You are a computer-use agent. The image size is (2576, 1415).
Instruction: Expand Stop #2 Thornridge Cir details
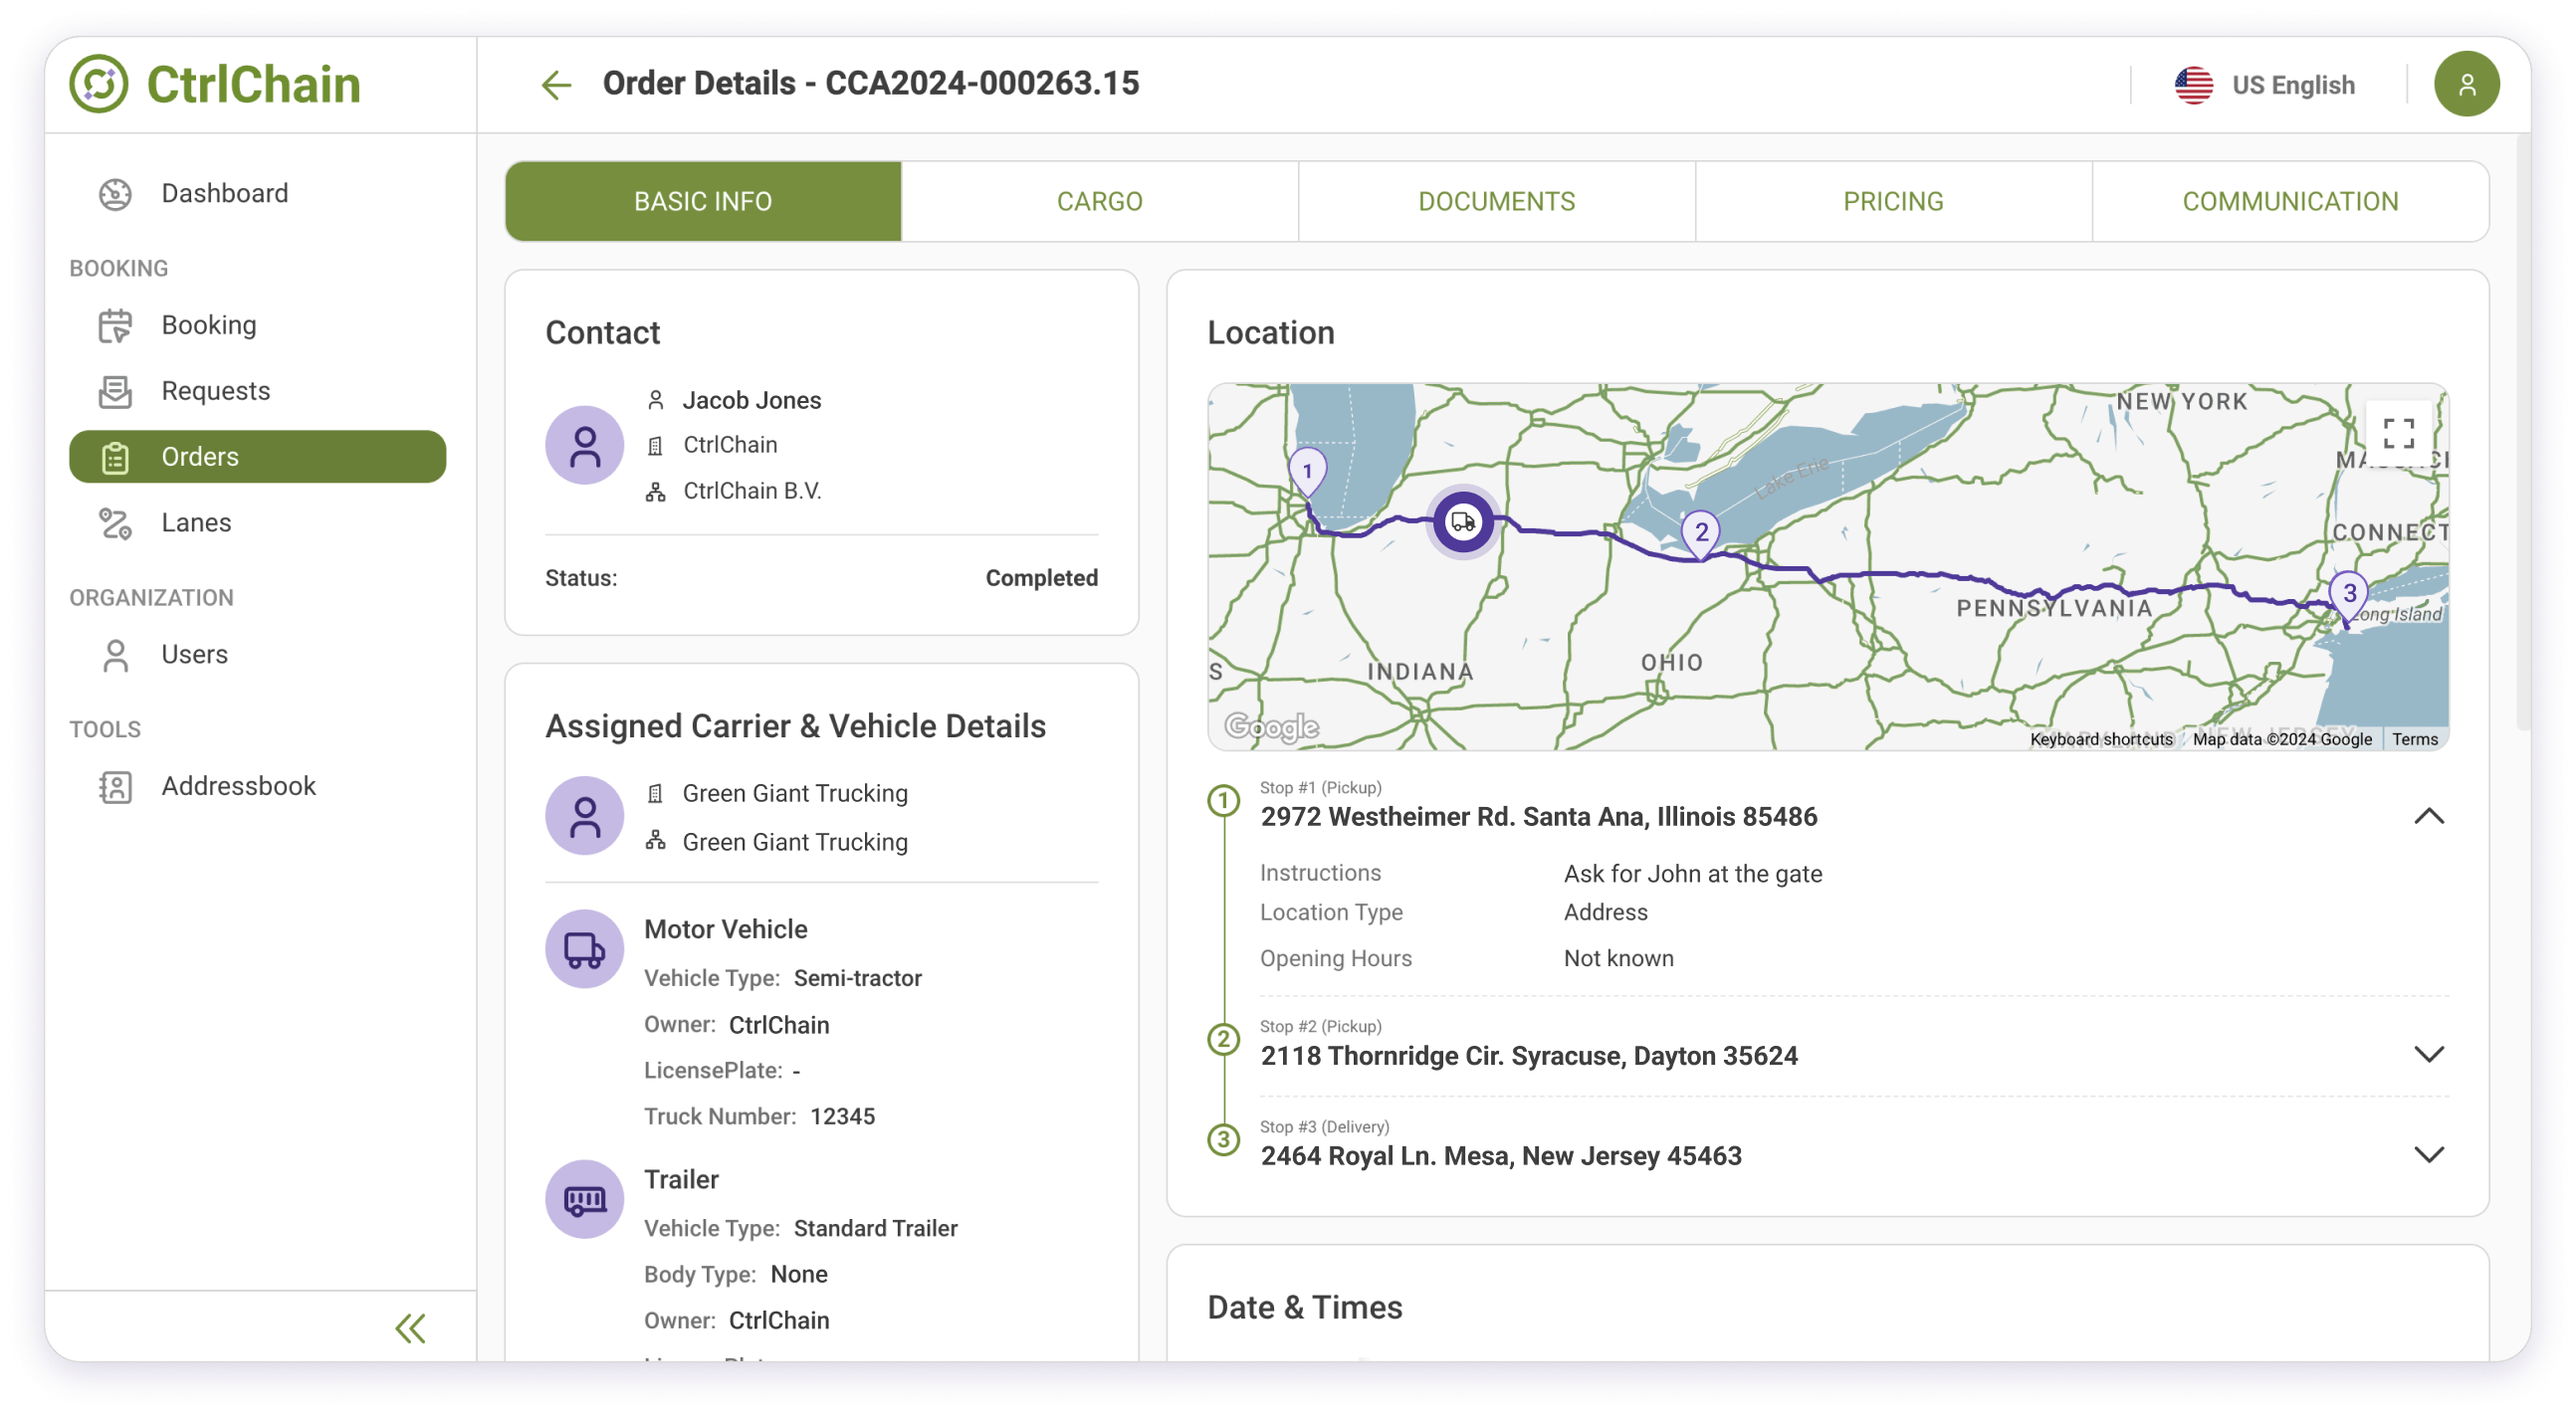click(x=2428, y=1055)
